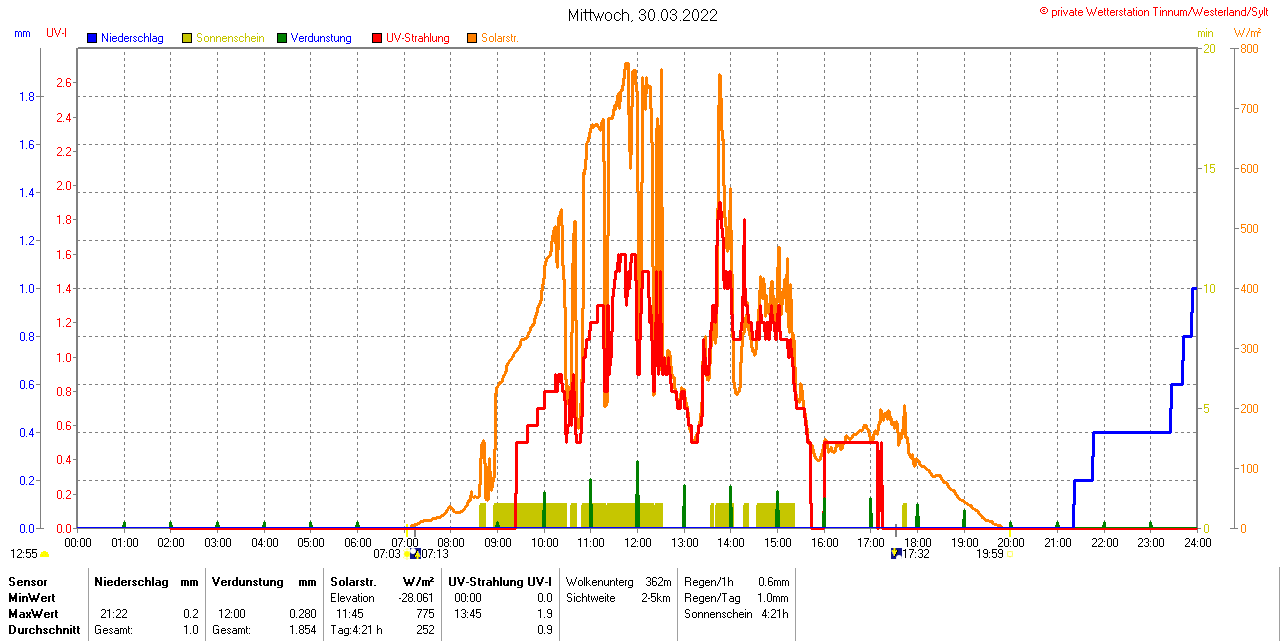Click the red UV-I axis unit label
This screenshot has width=1280, height=641.
tap(57, 33)
